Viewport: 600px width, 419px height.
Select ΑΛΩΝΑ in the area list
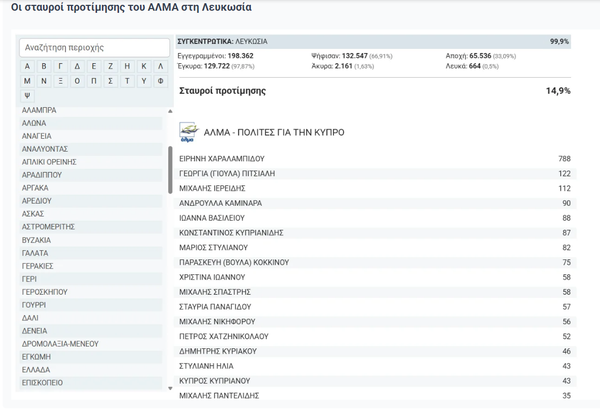tap(91, 123)
